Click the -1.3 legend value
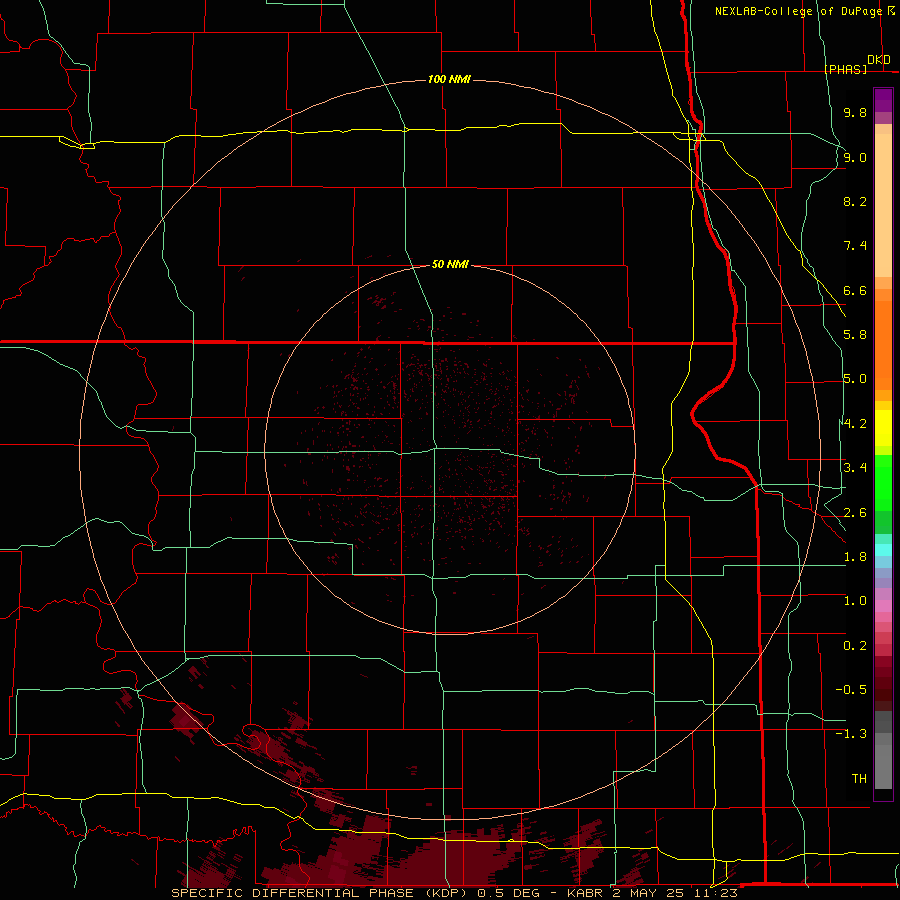The height and width of the screenshot is (900, 900). tap(851, 734)
